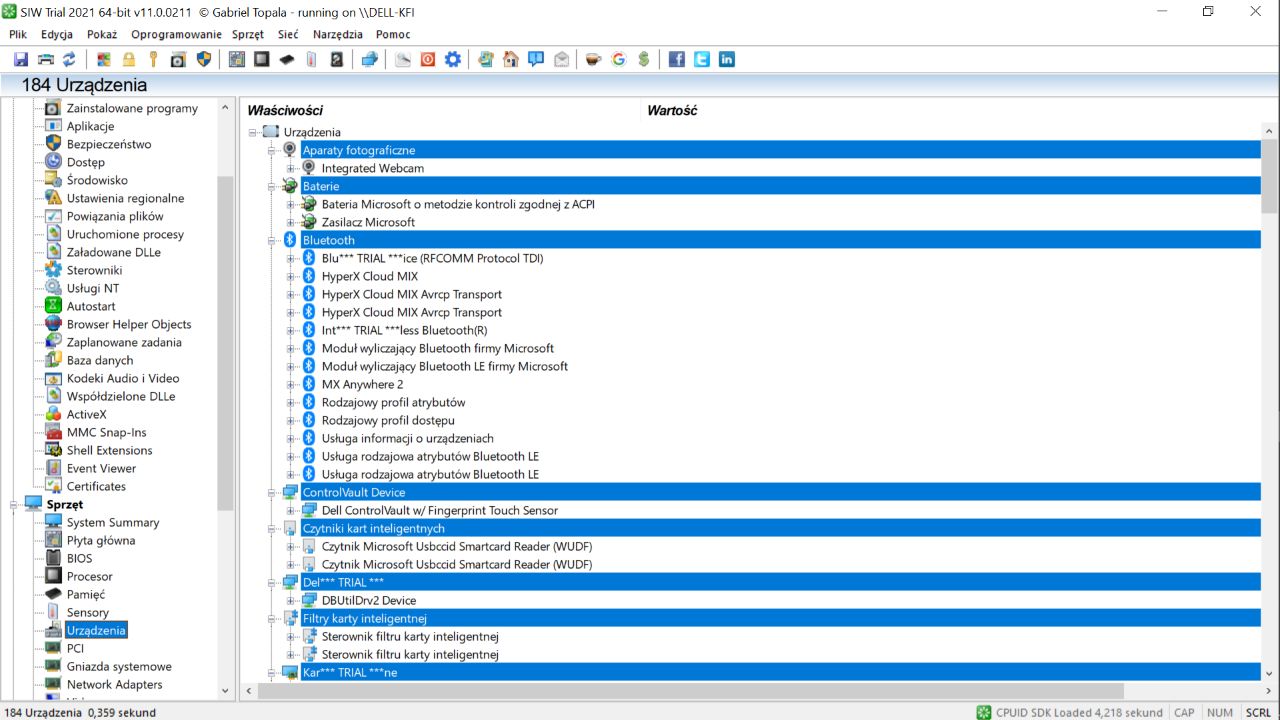This screenshot has width=1280, height=720.
Task: Select System Summary in the sidebar
Action: click(x=113, y=522)
